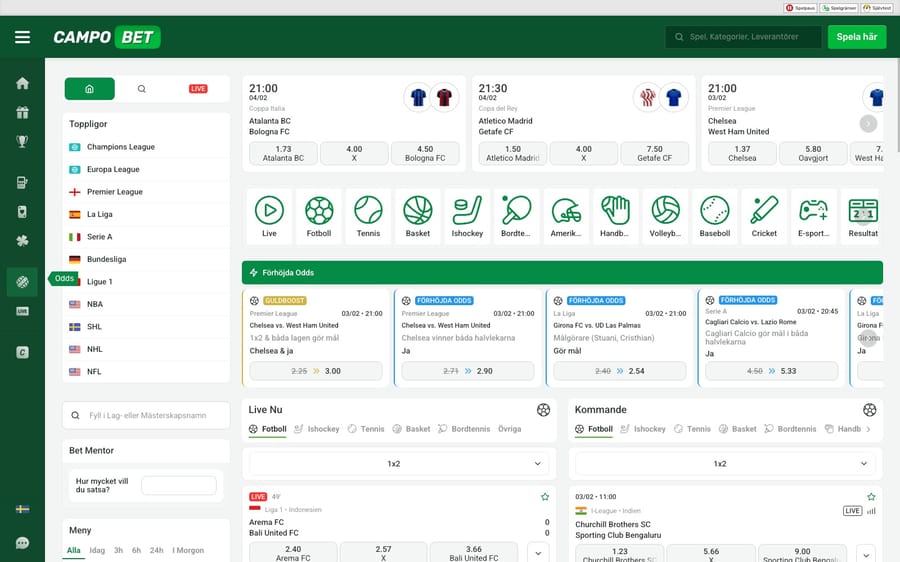Viewport: 900px width, 562px height.
Task: Favorite the Churchill Brothers match star
Action: (871, 497)
